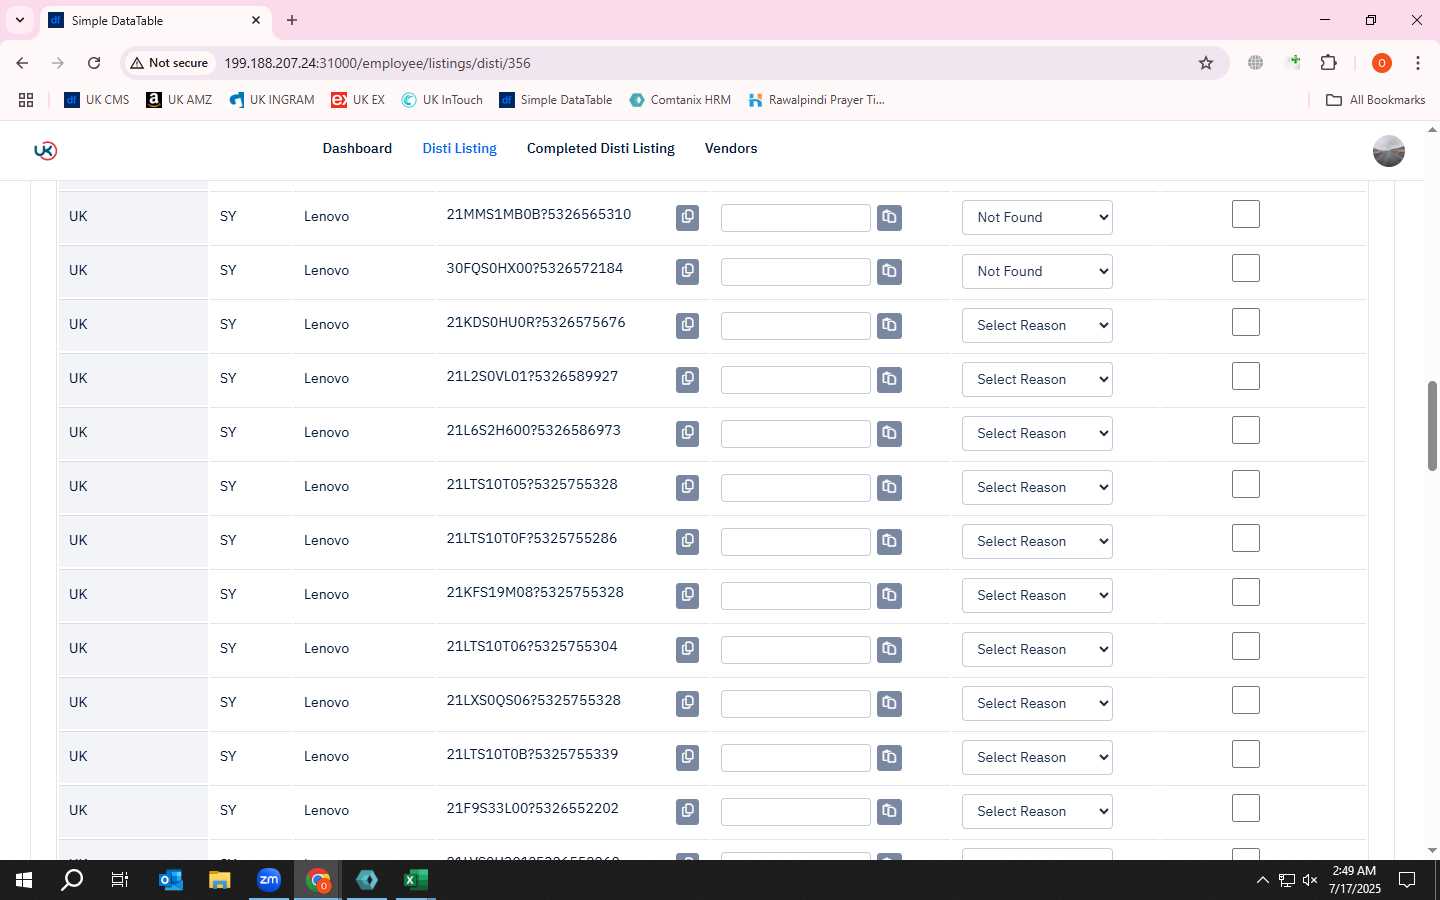Click paste icon beside input in 21L2S0VL01 row

point(889,379)
